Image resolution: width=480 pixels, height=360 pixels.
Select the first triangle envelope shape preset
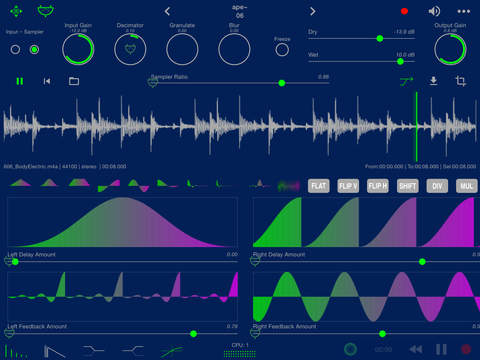pyautogui.click(x=21, y=183)
